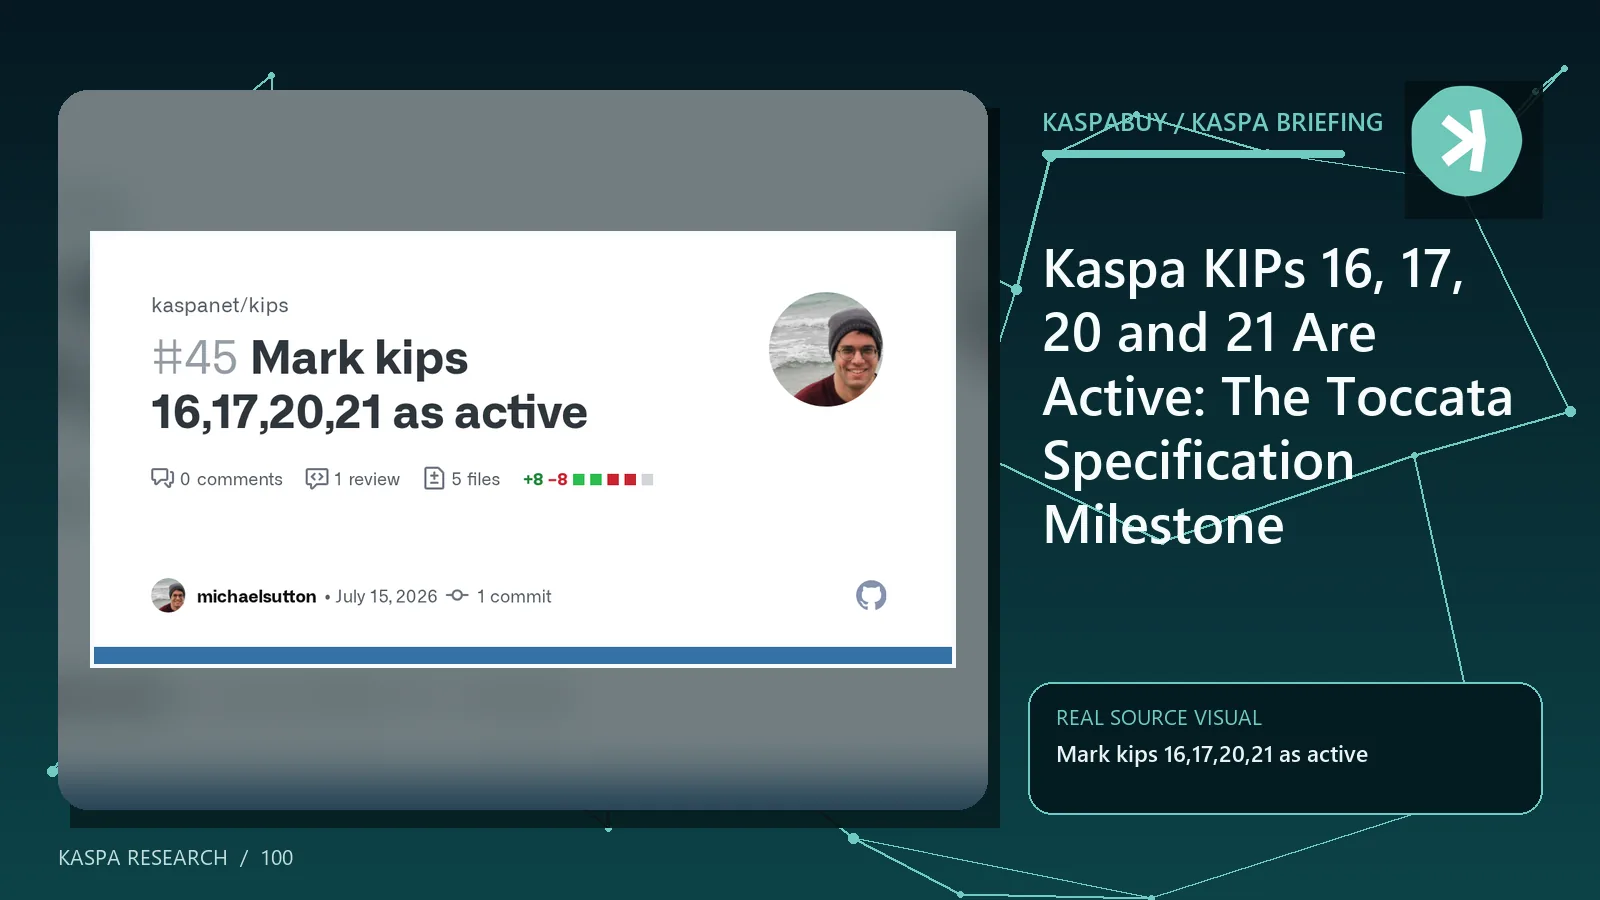This screenshot has width=1600, height=900.
Task: Click the 'REAL SOURCE VISUAL' label
Action: 1159,718
